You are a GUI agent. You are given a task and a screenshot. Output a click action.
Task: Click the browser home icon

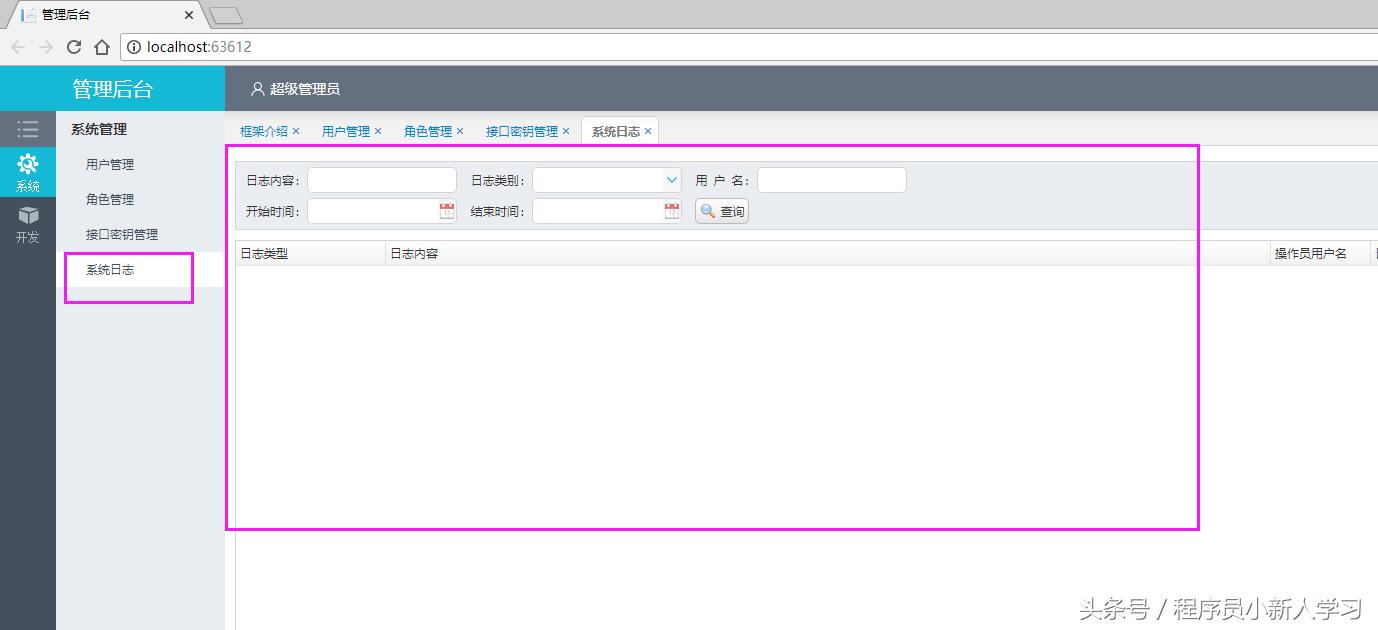tap(102, 46)
